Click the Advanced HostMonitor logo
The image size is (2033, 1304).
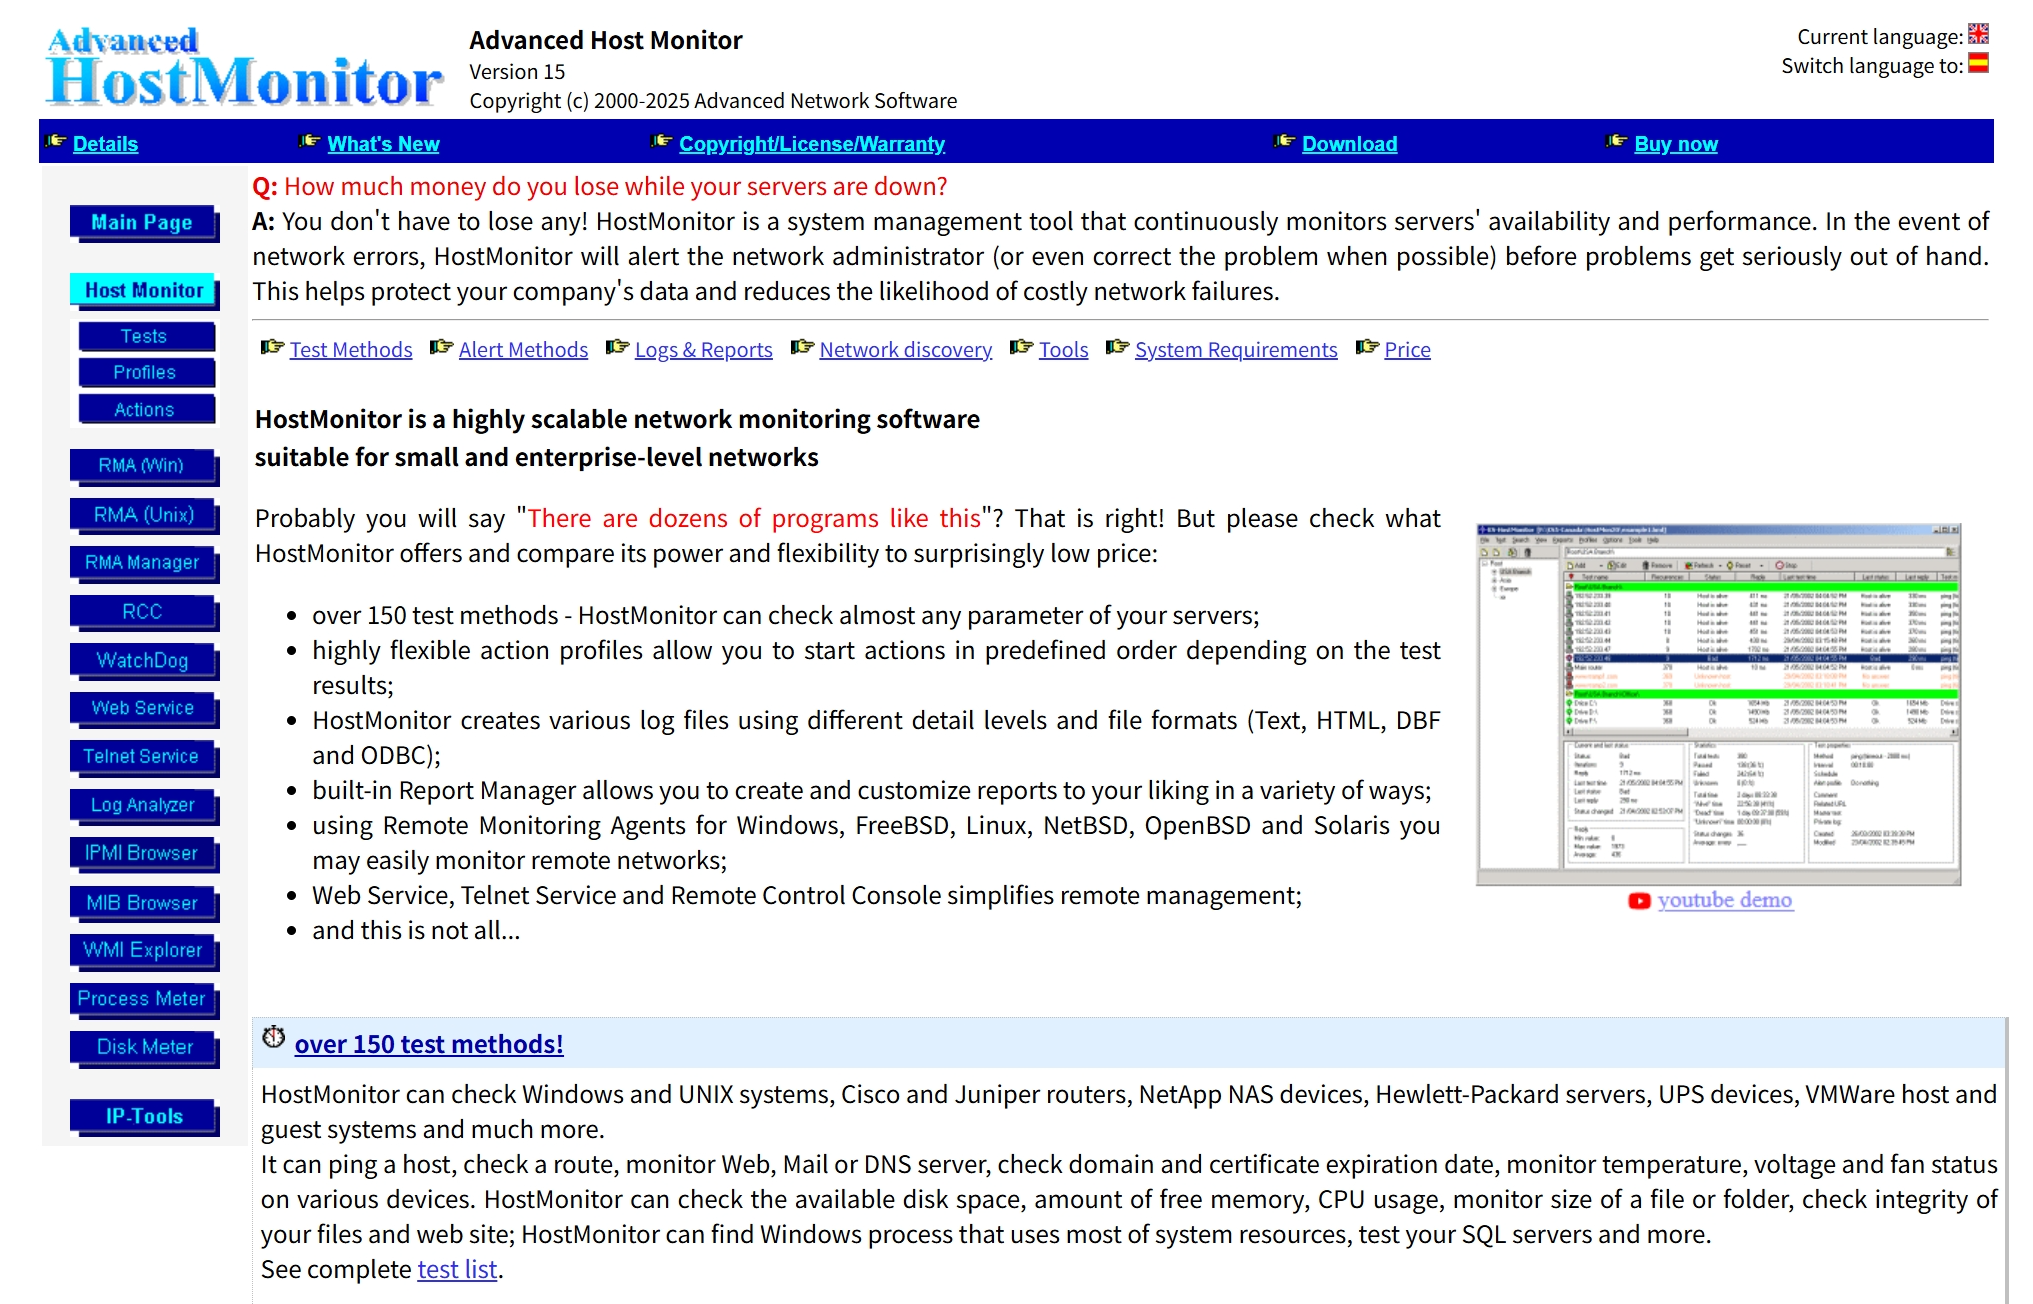(243, 68)
